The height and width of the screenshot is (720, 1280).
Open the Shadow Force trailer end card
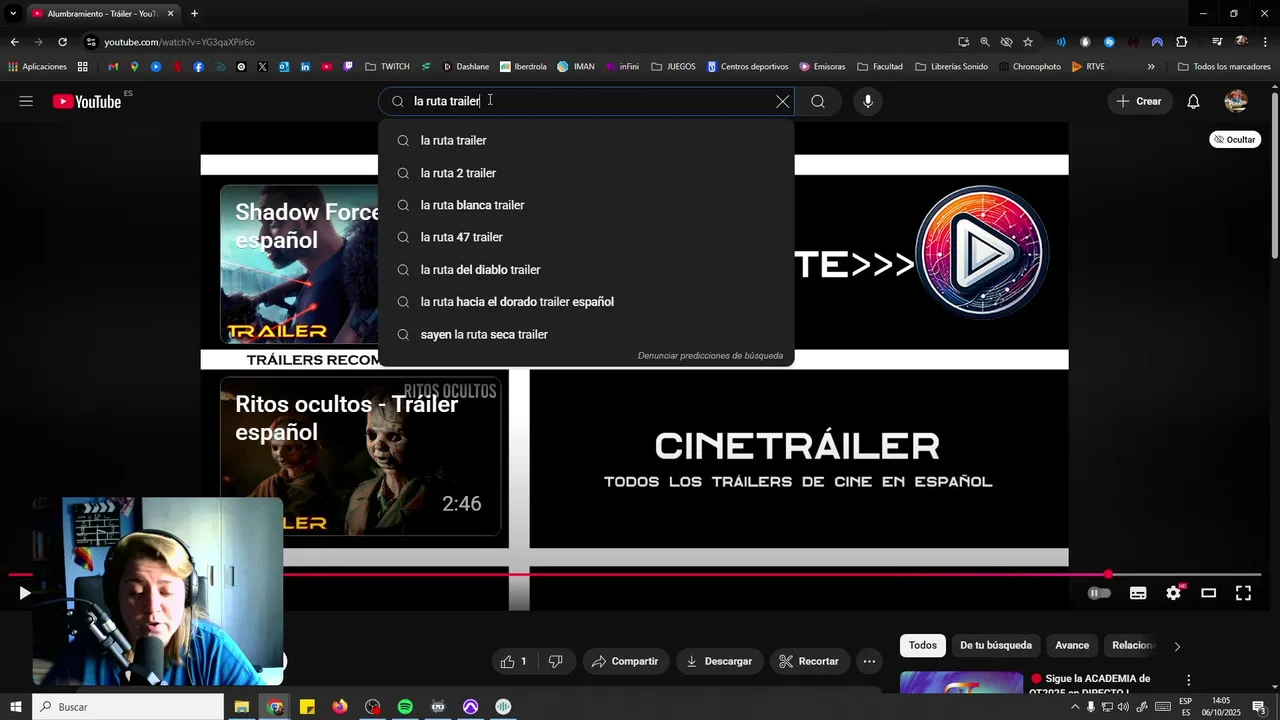(300, 265)
